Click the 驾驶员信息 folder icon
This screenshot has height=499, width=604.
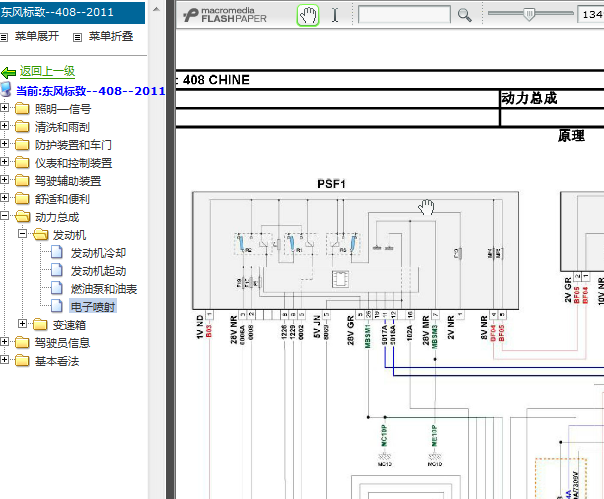(x=22, y=342)
